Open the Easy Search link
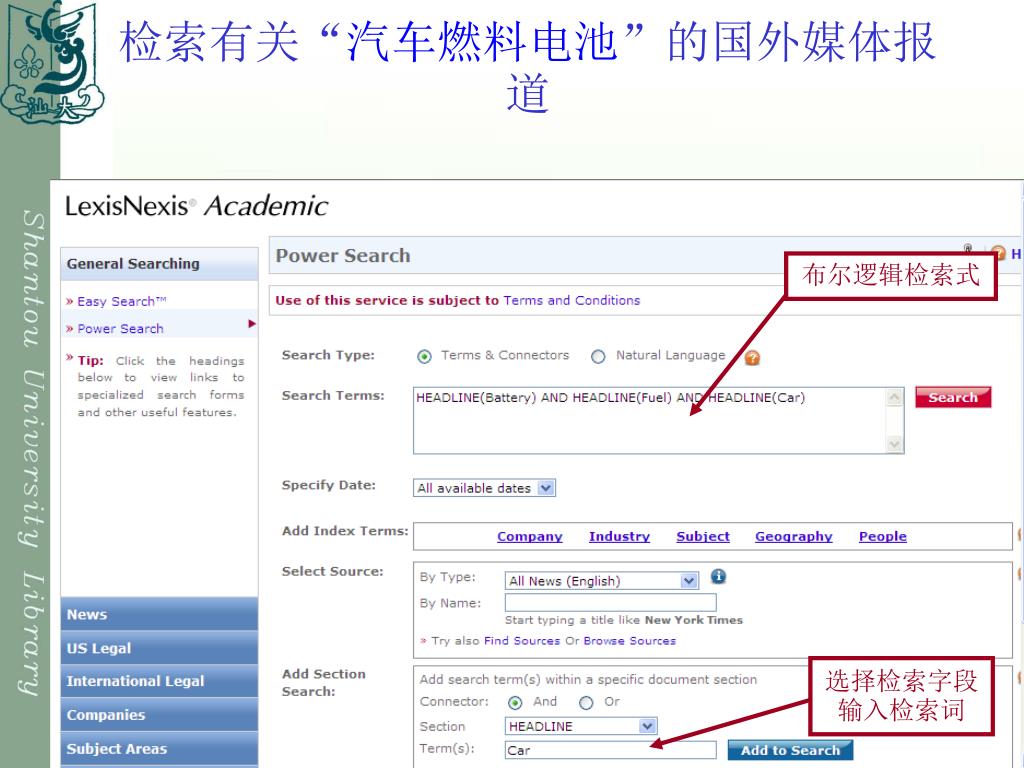The height and width of the screenshot is (768, 1024). click(x=121, y=301)
